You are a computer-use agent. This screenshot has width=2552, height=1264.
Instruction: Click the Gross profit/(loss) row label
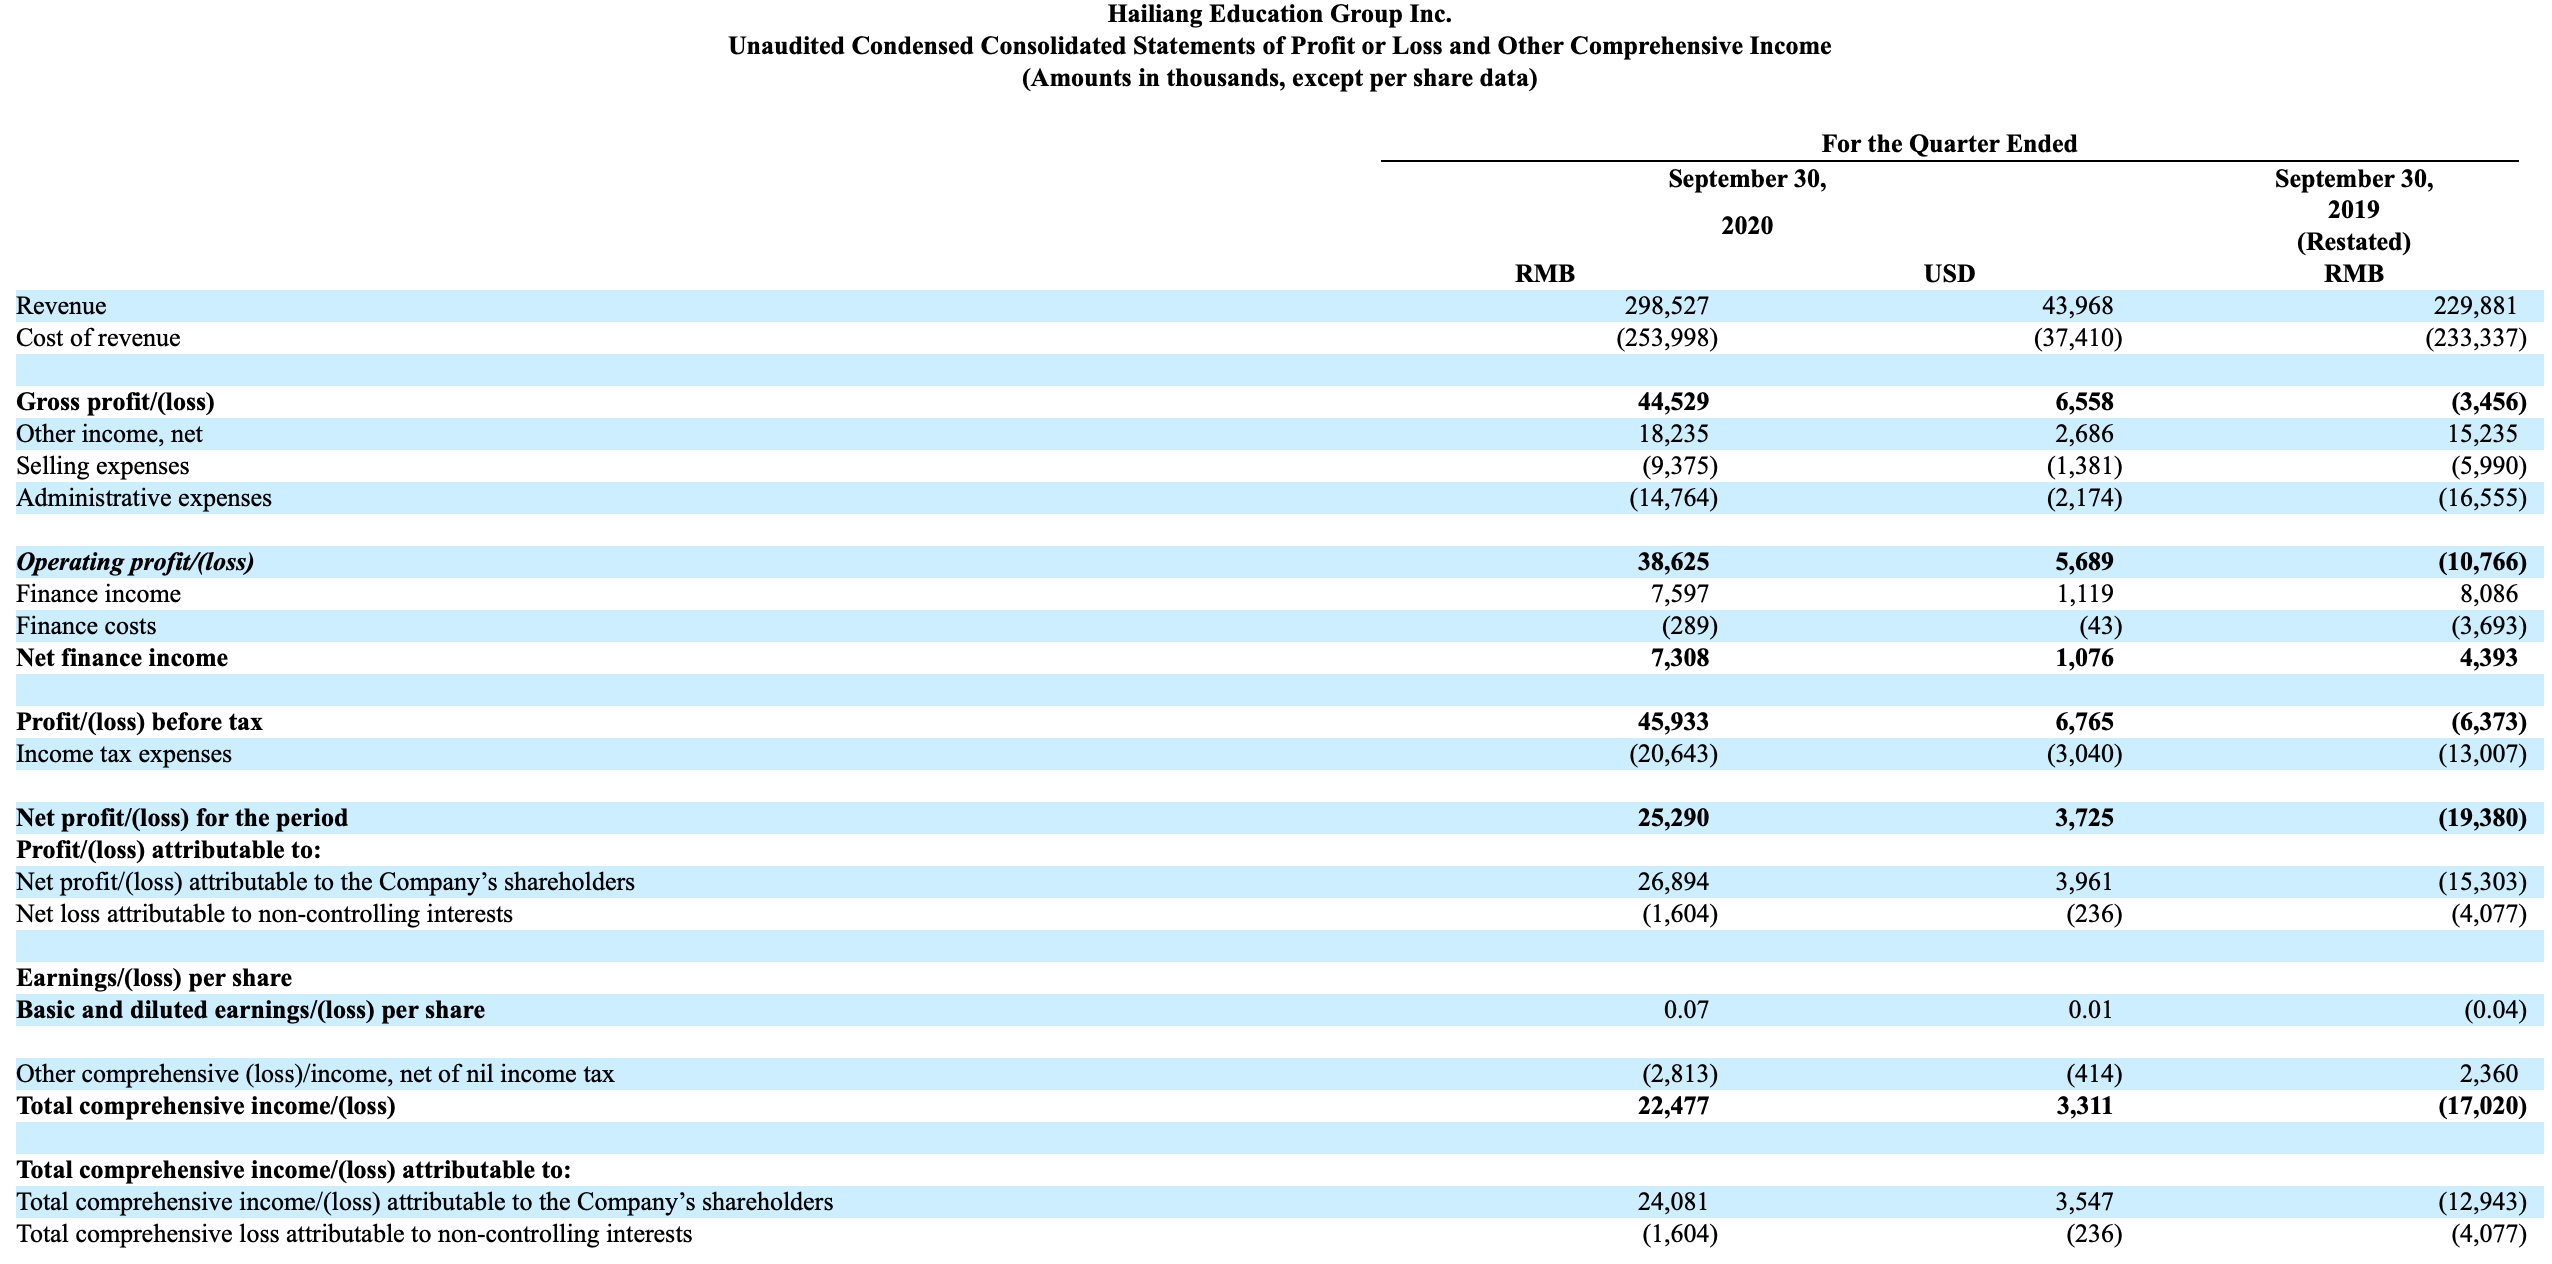click(115, 402)
